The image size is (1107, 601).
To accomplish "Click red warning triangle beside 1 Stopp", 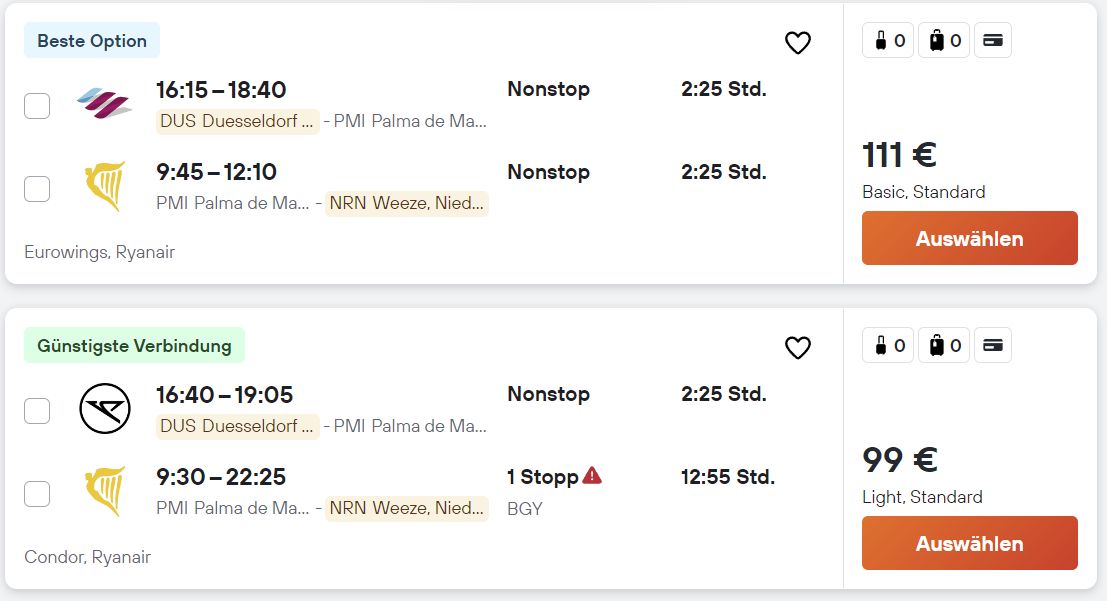I will point(592,475).
